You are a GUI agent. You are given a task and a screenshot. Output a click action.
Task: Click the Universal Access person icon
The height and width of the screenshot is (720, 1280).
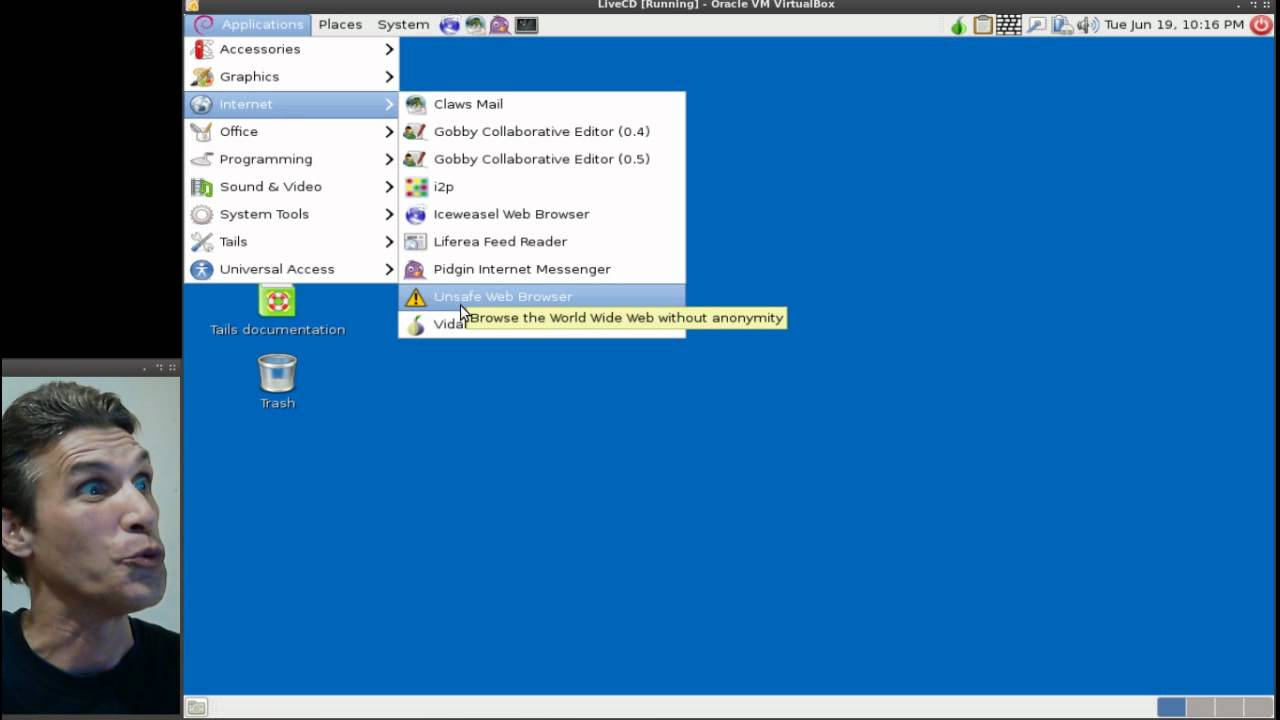pyautogui.click(x=202, y=269)
